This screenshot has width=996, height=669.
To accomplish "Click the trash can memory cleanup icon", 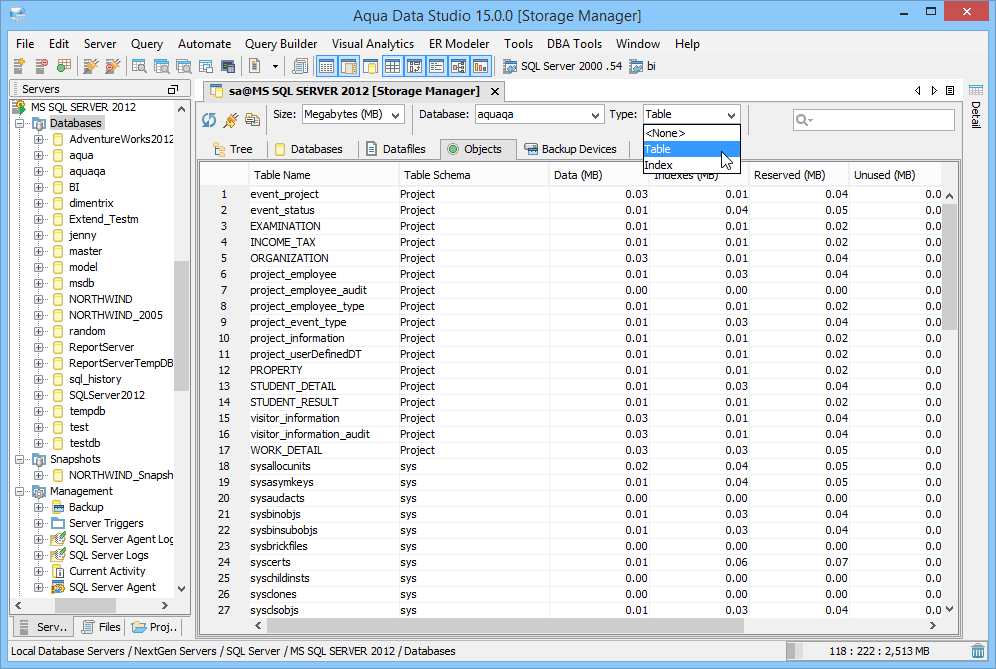I will coord(978,651).
